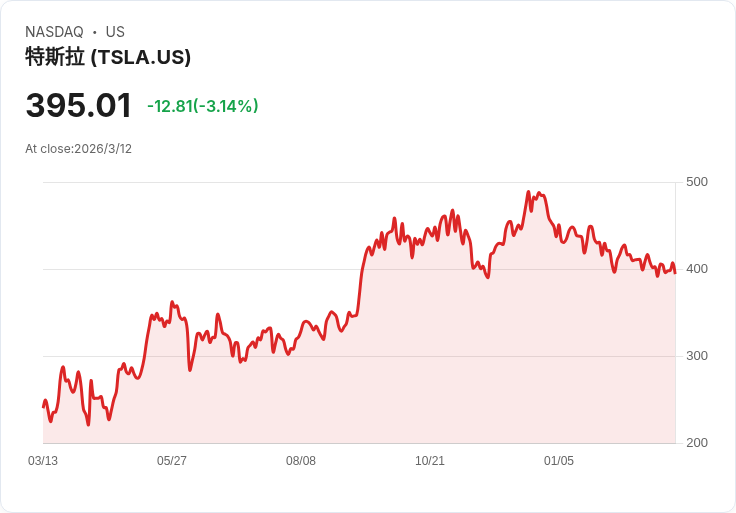
Task: Click the NASDAQ exchange label
Action: pos(54,32)
